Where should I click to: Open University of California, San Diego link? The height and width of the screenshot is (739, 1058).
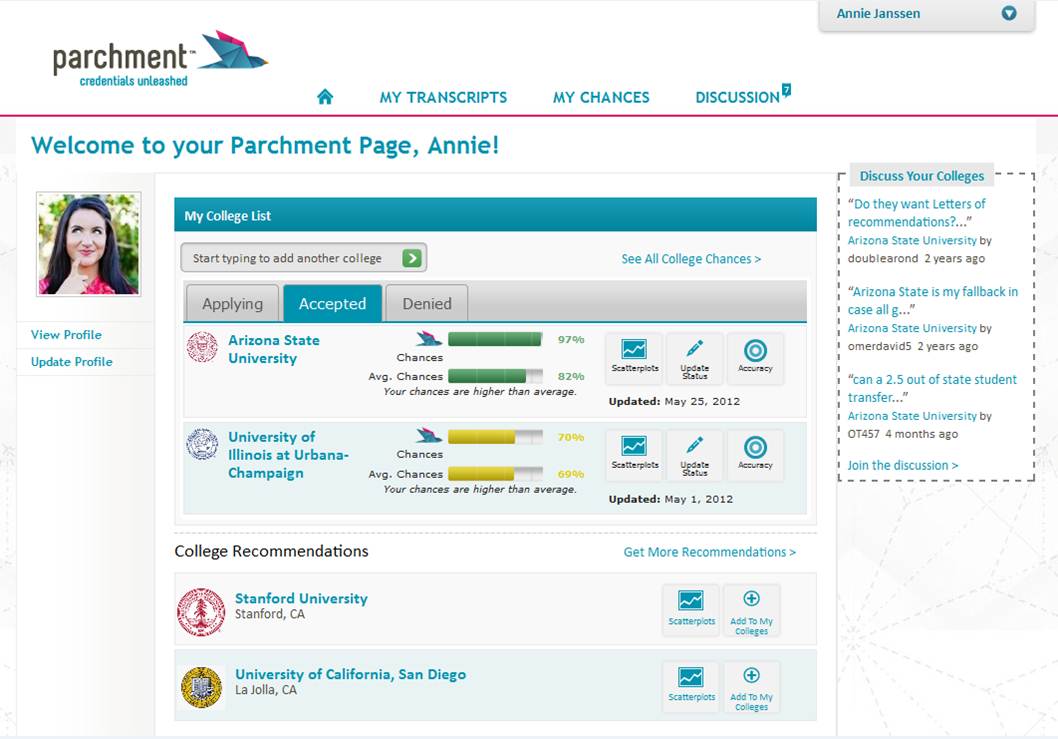tap(350, 674)
